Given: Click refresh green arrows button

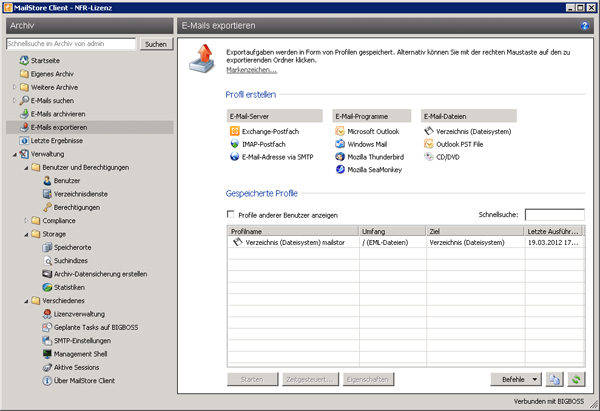Looking at the screenshot, I should click(576, 379).
